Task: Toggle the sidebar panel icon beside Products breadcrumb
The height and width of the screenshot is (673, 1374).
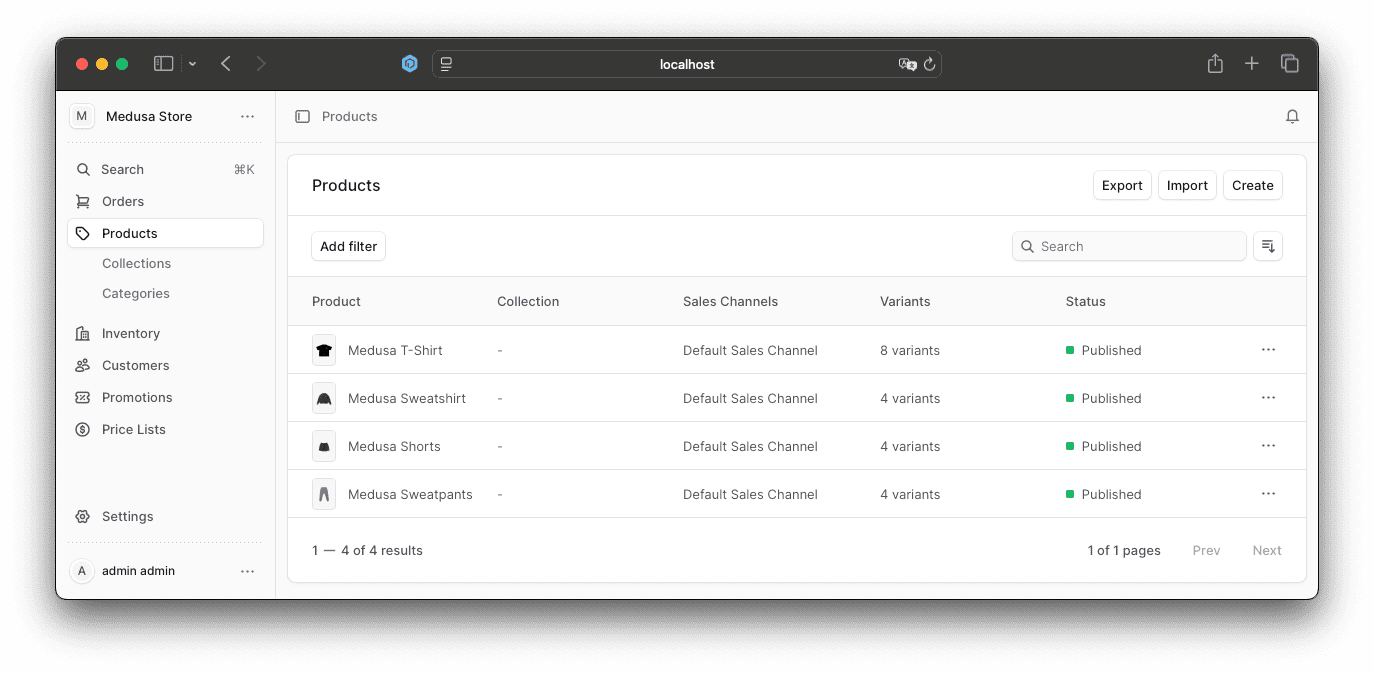Action: 302,117
